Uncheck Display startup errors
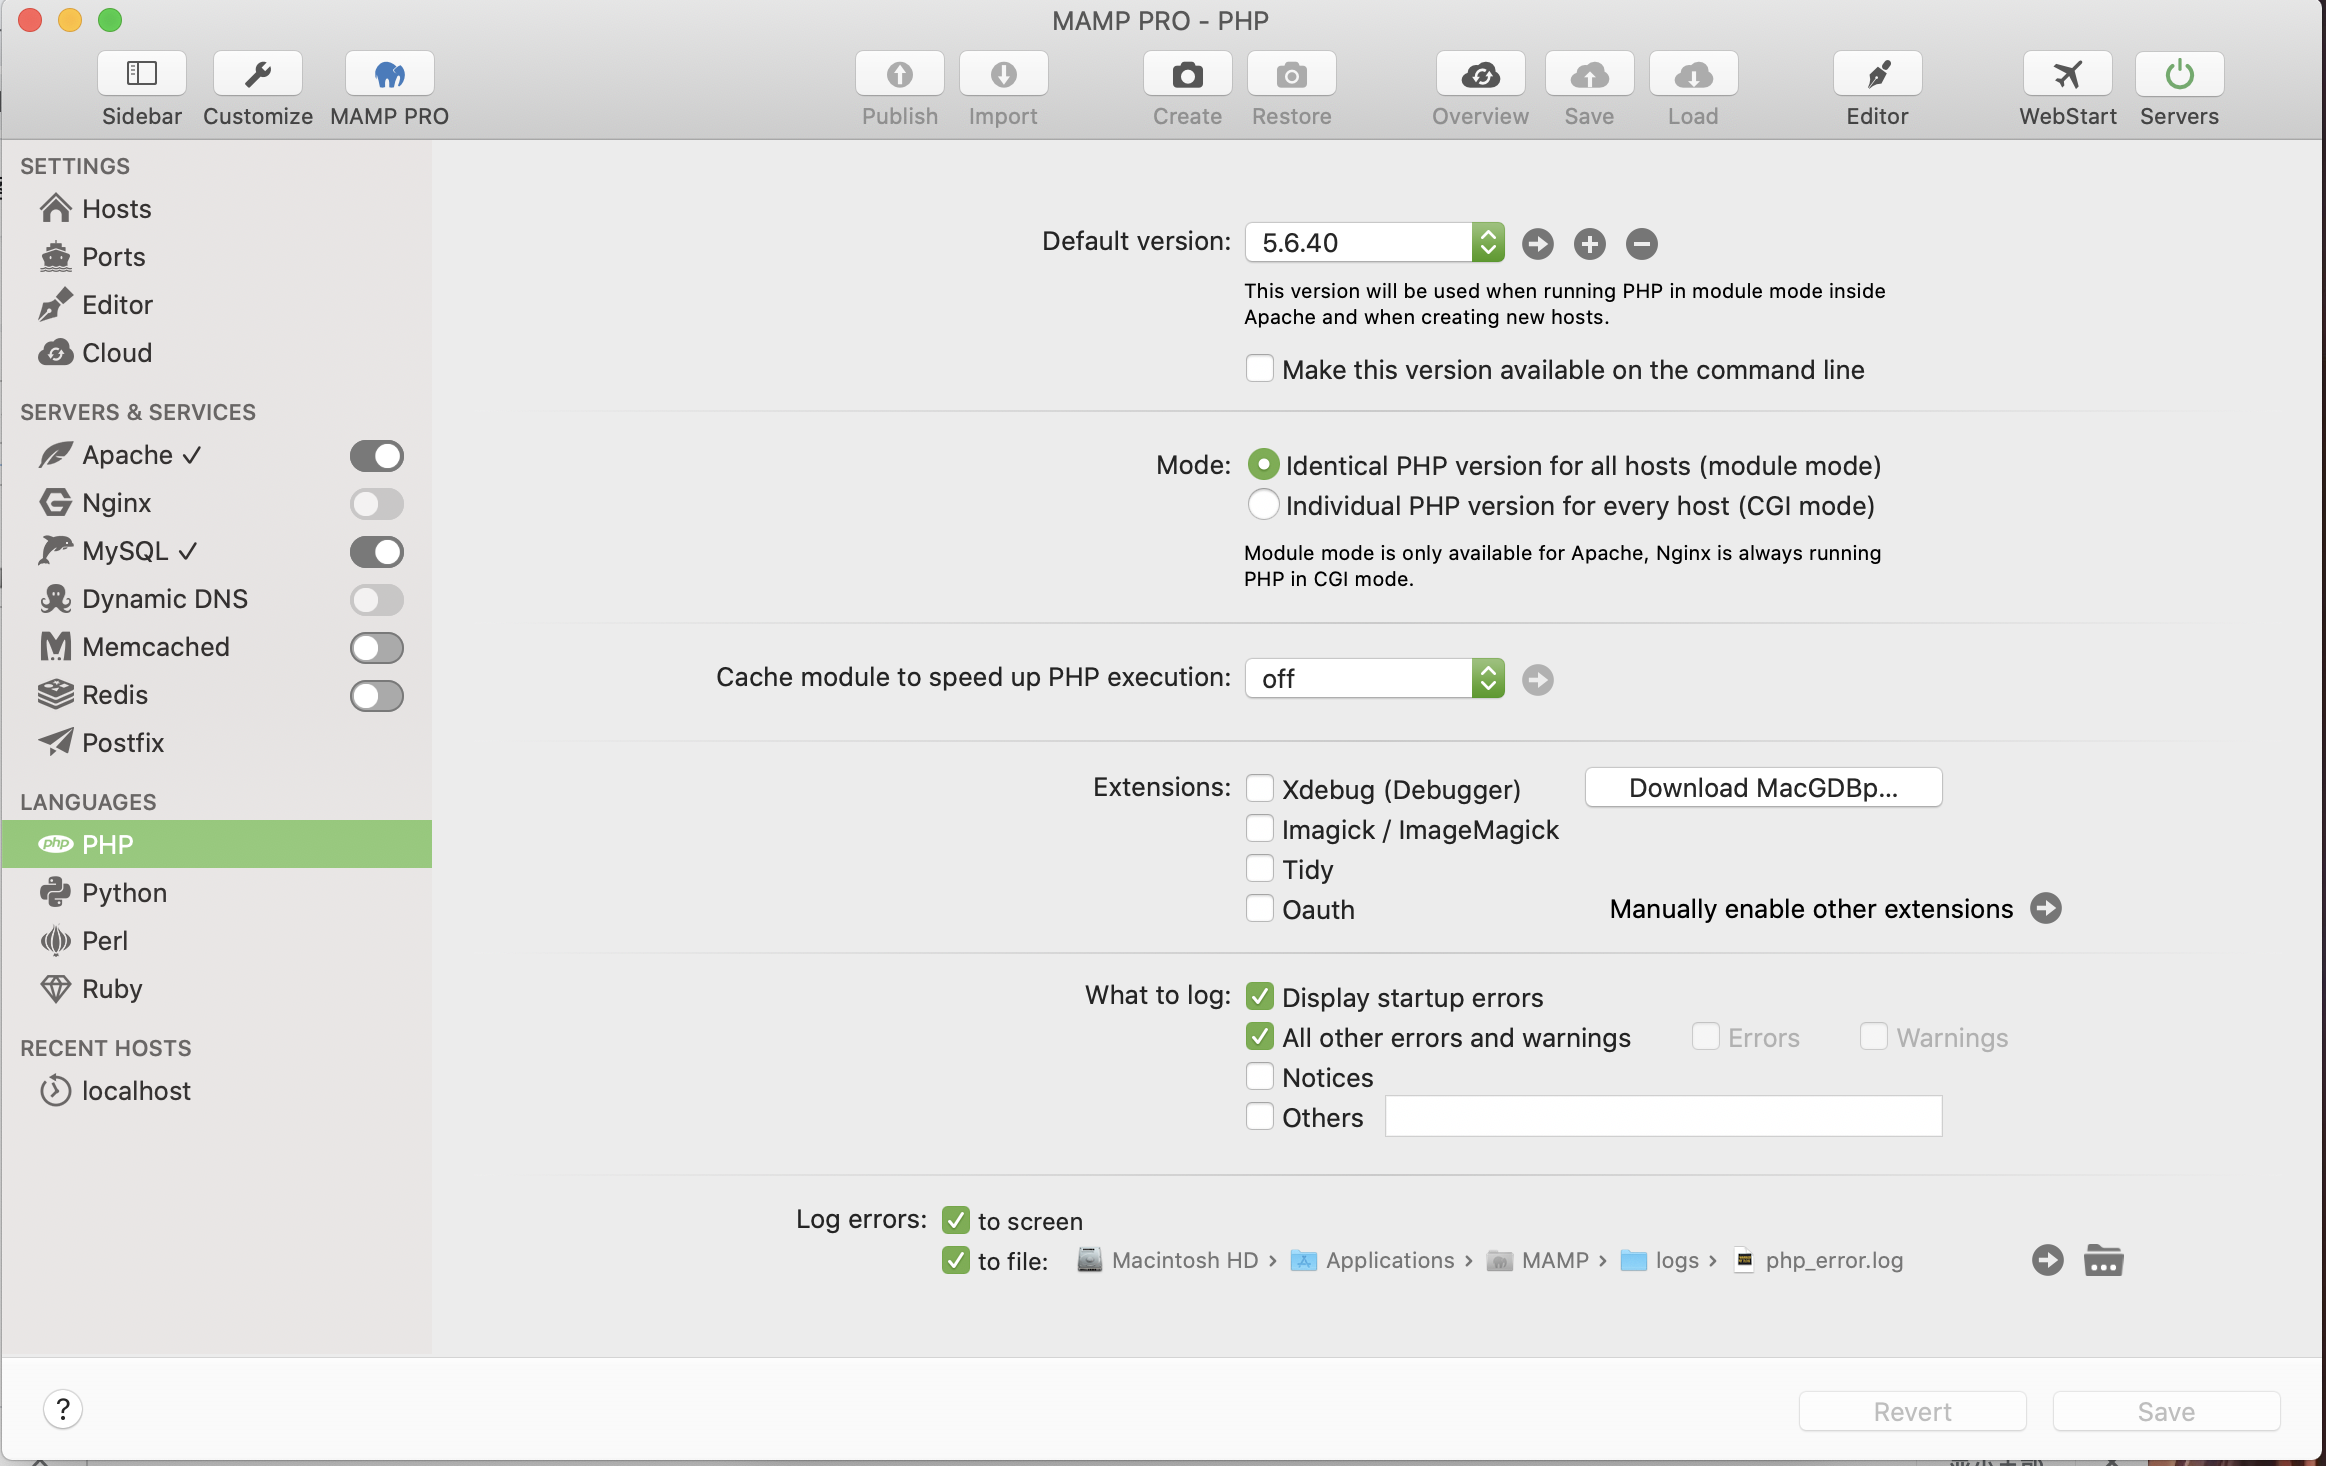 [x=1260, y=997]
